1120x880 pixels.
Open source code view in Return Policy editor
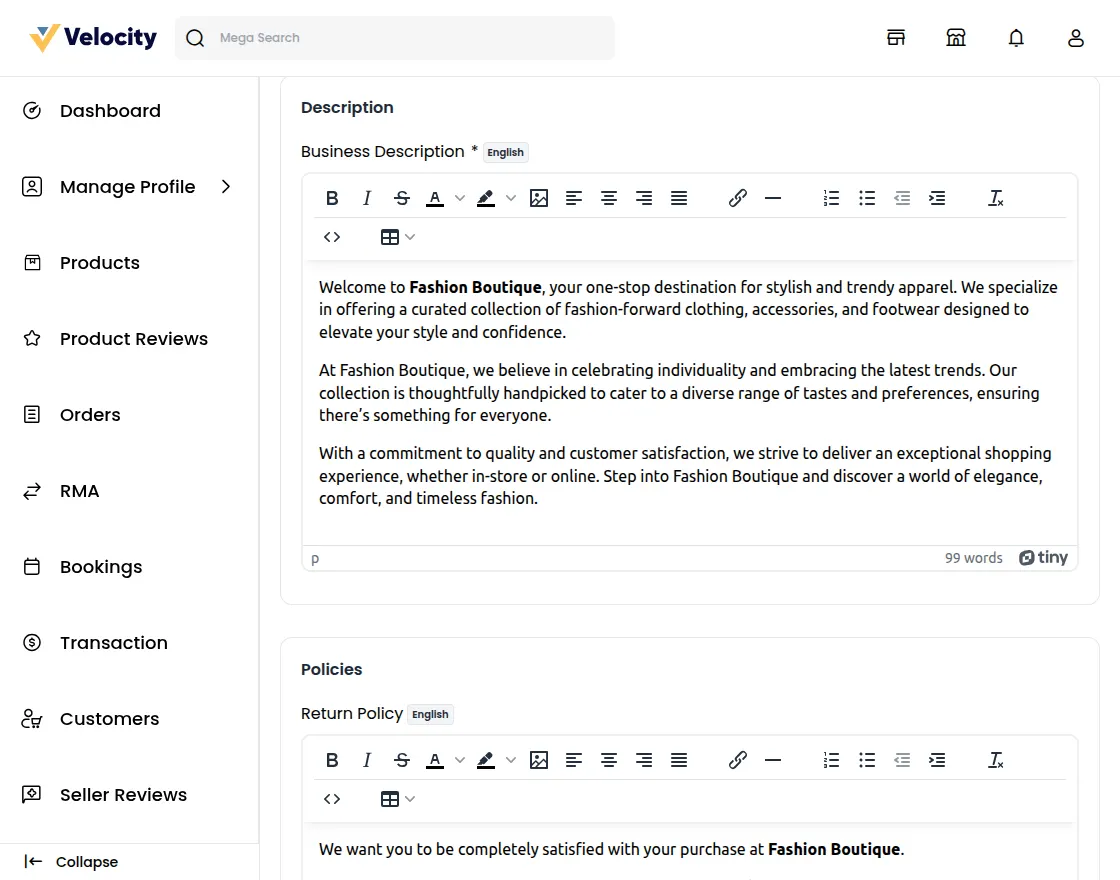[331, 799]
